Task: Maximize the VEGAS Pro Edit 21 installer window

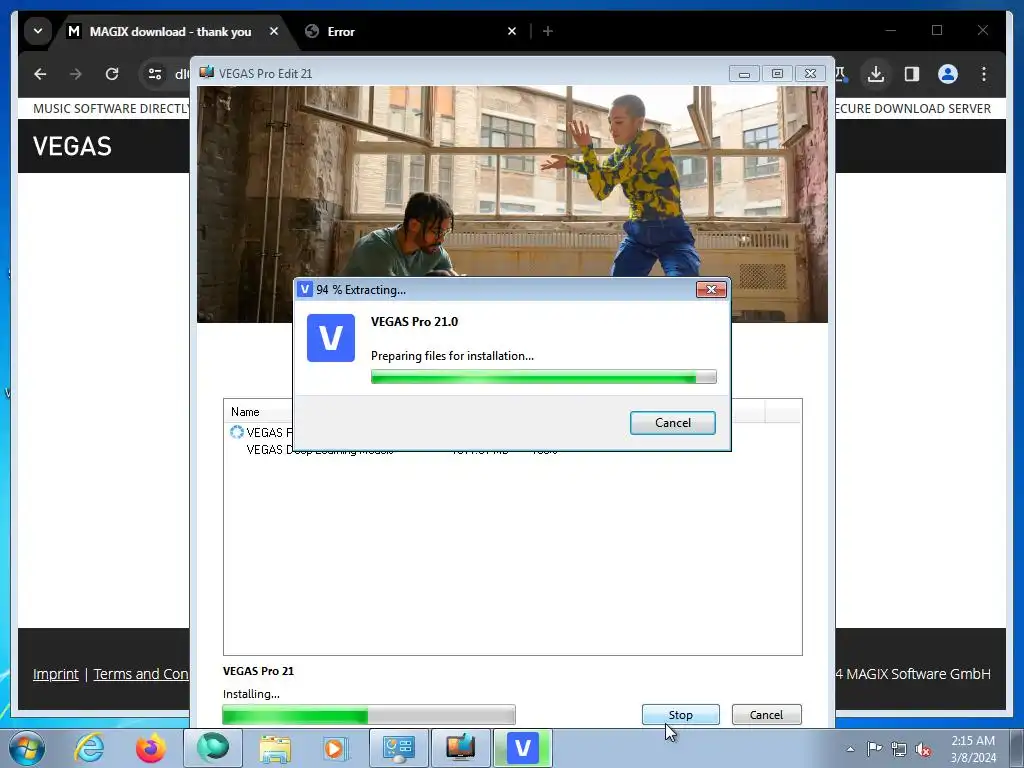Action: click(x=777, y=74)
